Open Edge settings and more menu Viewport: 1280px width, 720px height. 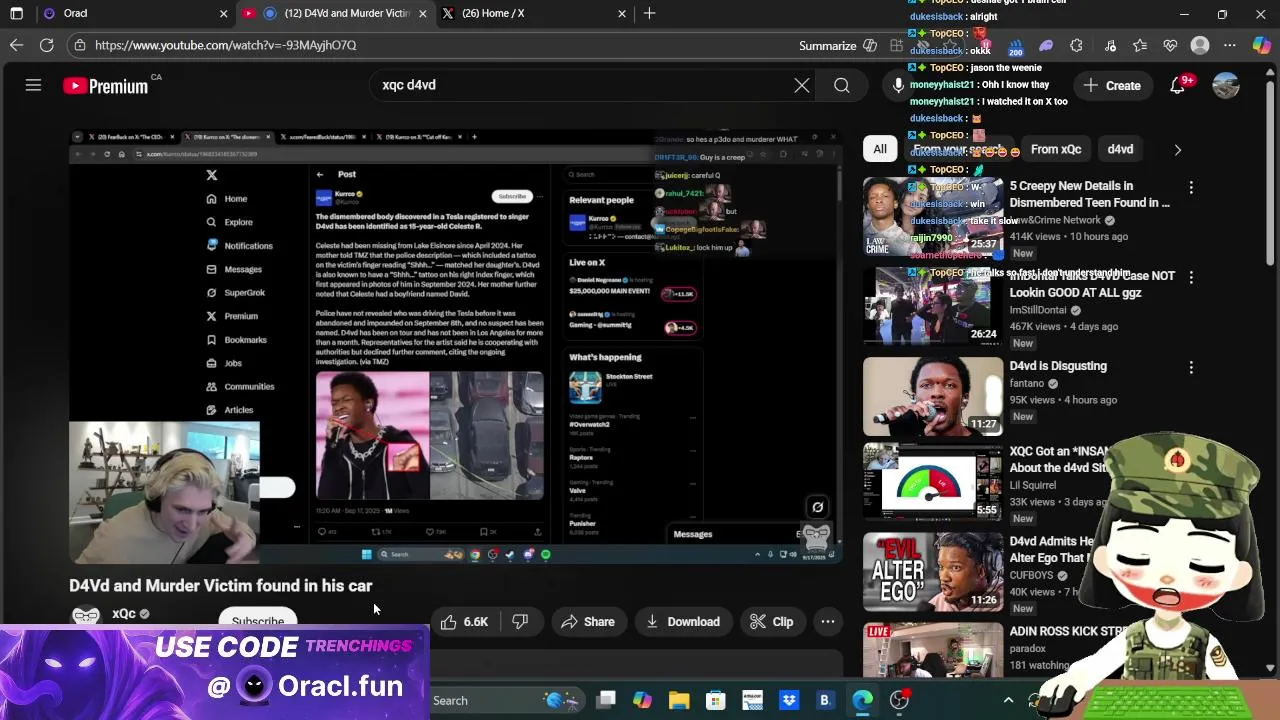click(1230, 45)
